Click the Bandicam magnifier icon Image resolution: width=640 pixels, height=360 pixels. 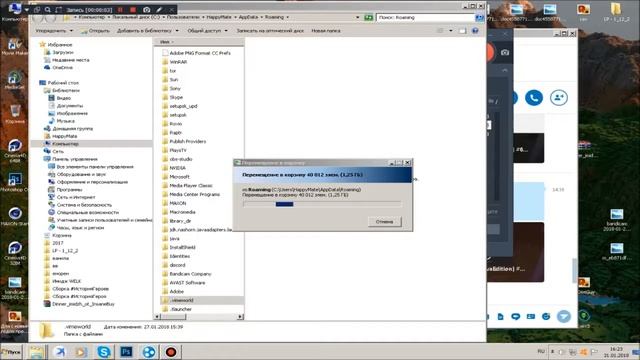(48, 9)
